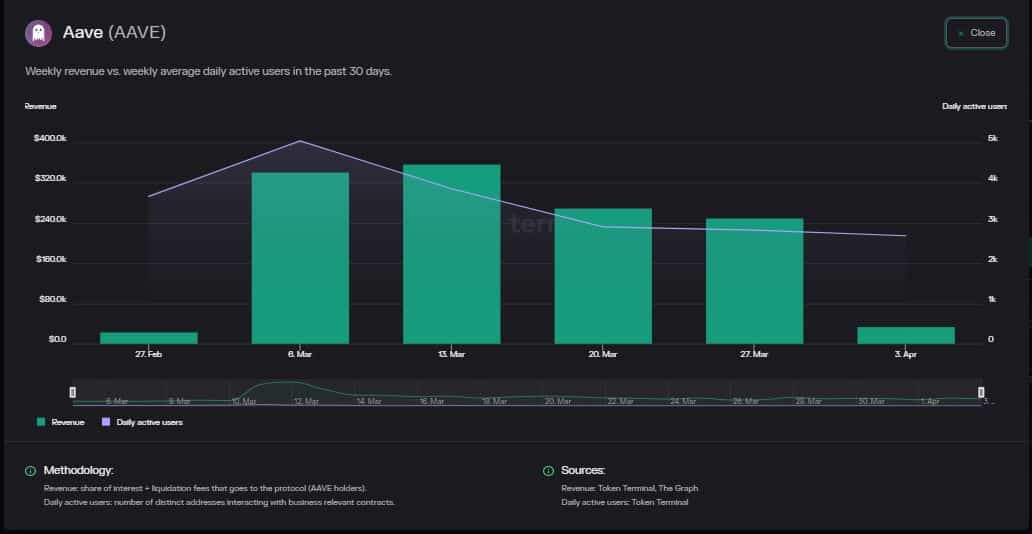The width and height of the screenshot is (1032, 534).
Task: Click the green Revenue legend square
Action: pos(41,422)
